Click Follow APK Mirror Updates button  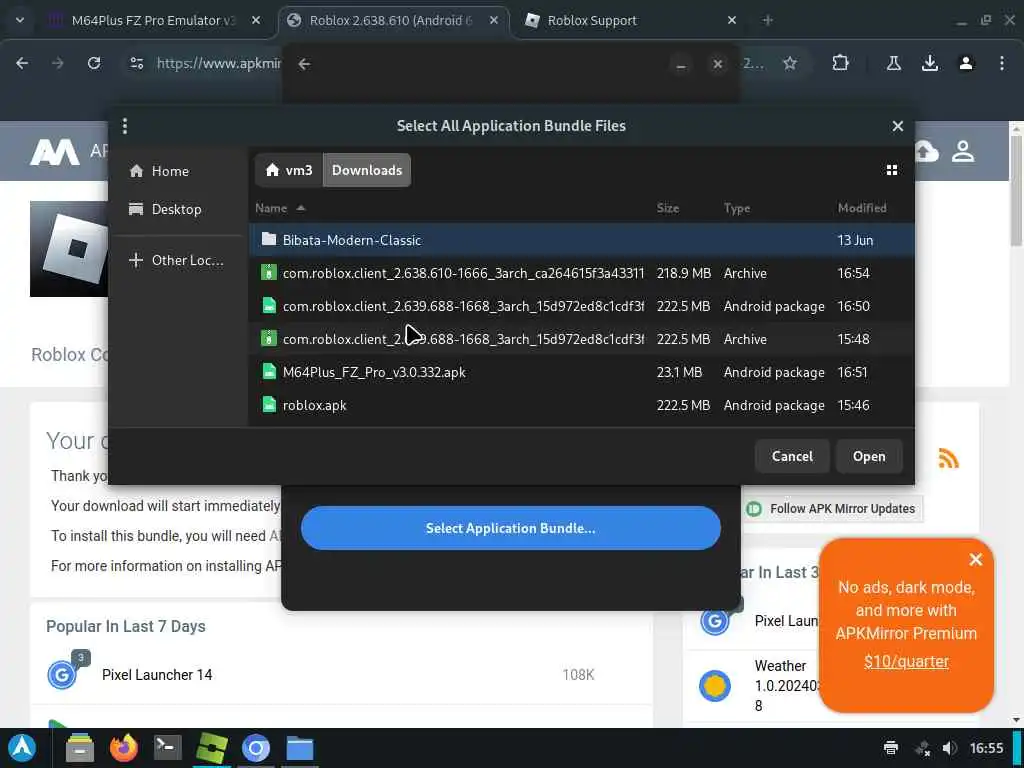tap(833, 509)
